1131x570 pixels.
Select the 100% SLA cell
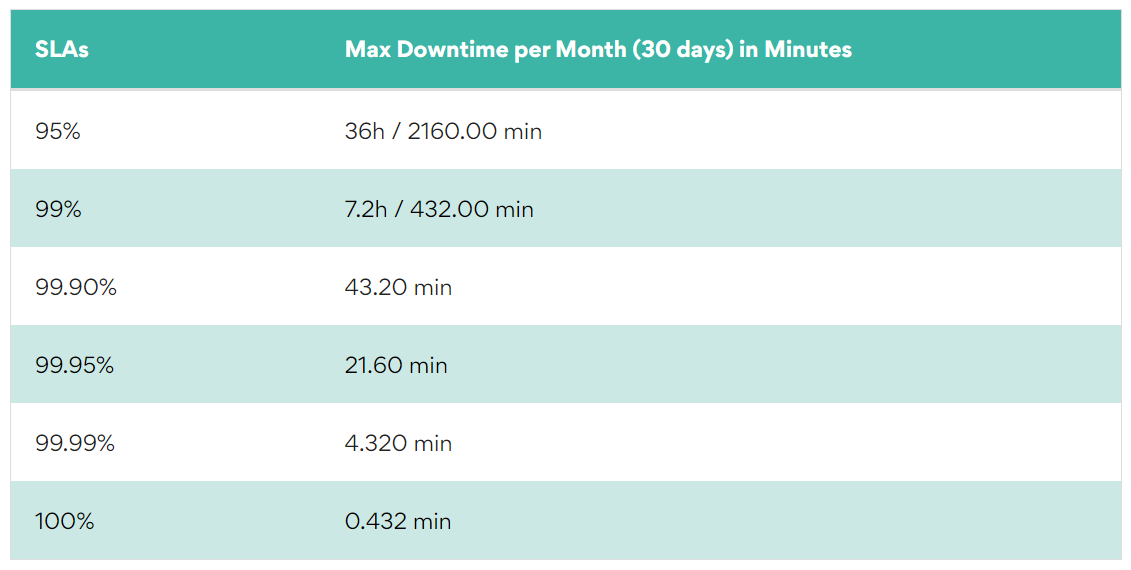(x=65, y=521)
